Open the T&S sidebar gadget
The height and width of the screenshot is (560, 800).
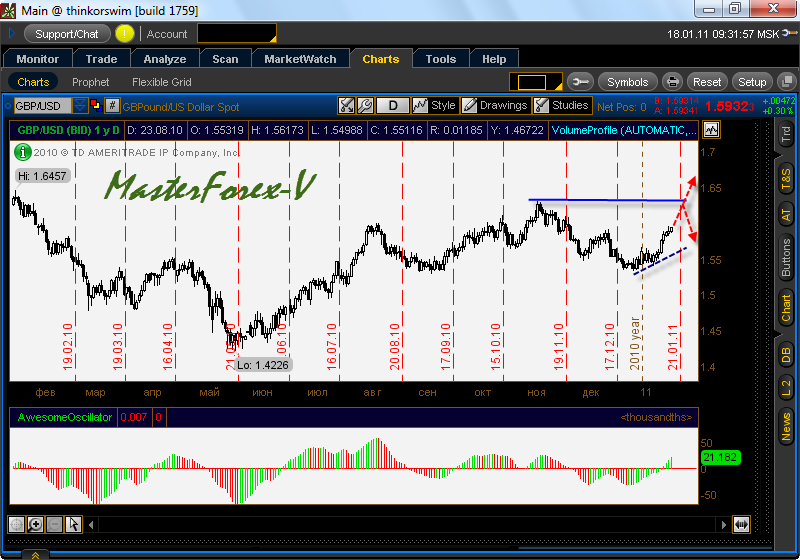[x=786, y=179]
